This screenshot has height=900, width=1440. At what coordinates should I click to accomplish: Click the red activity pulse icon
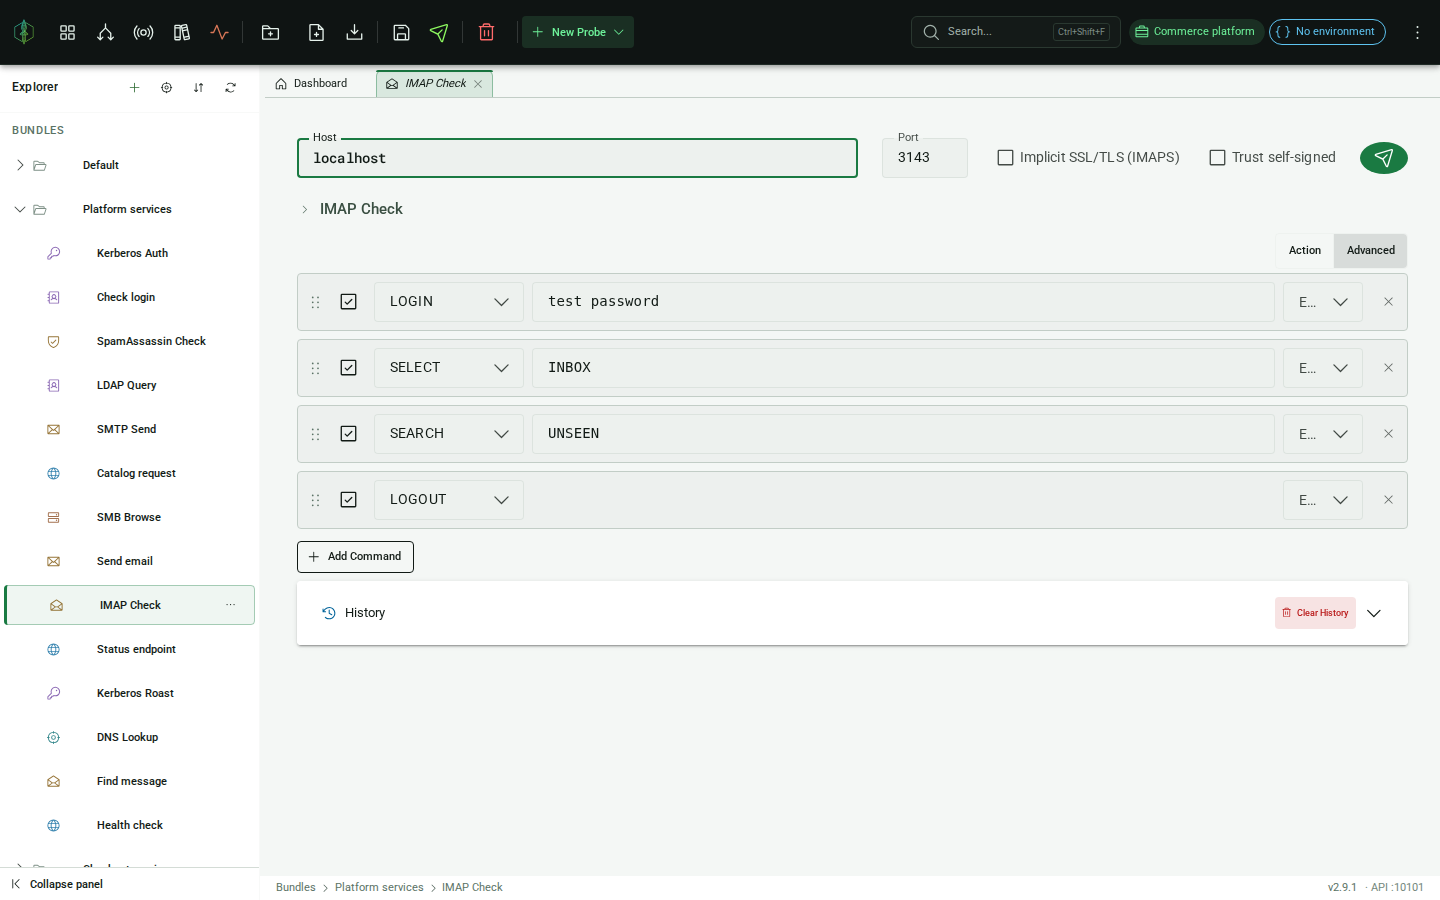(x=220, y=32)
